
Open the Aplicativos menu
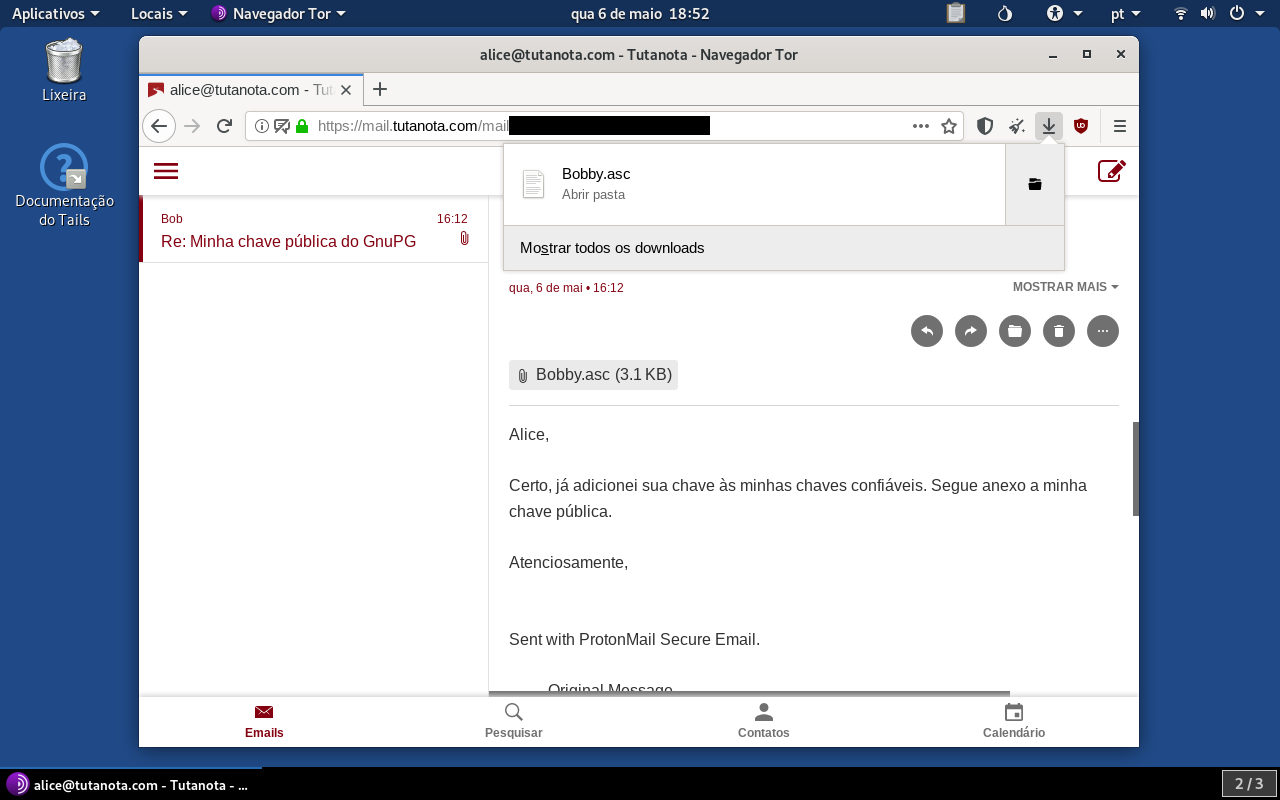[56, 14]
